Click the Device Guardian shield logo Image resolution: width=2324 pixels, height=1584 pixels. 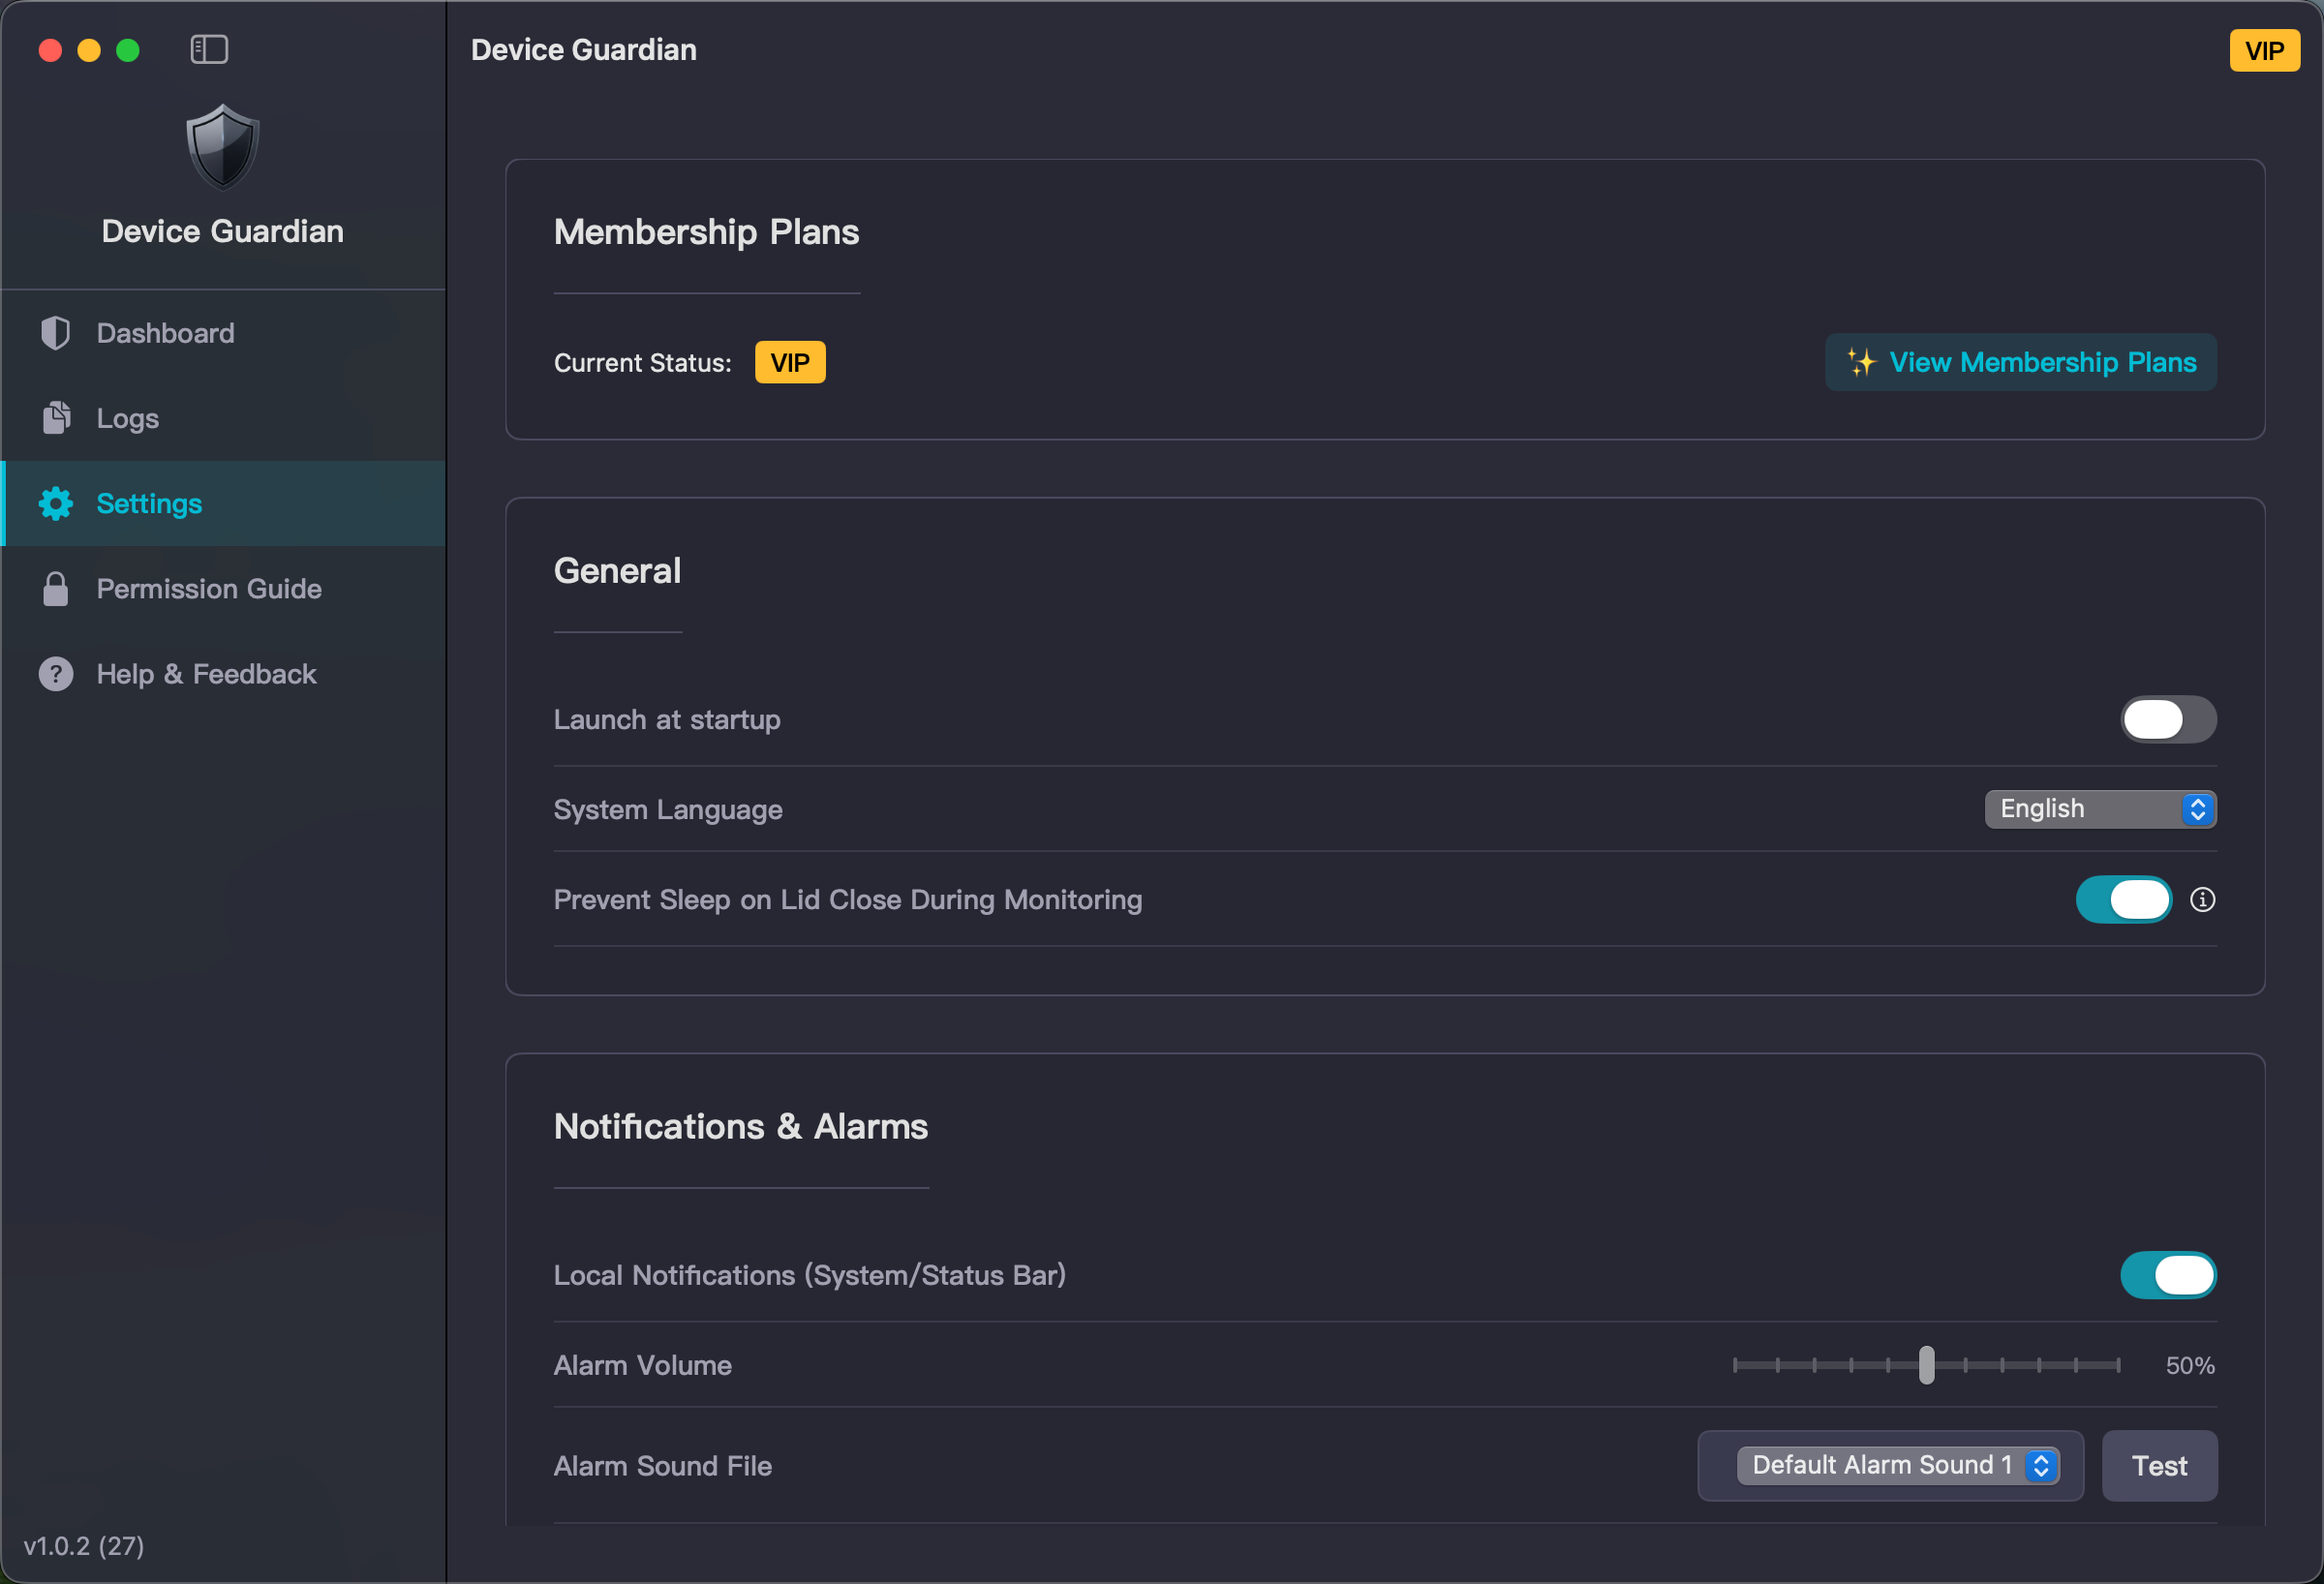point(223,147)
